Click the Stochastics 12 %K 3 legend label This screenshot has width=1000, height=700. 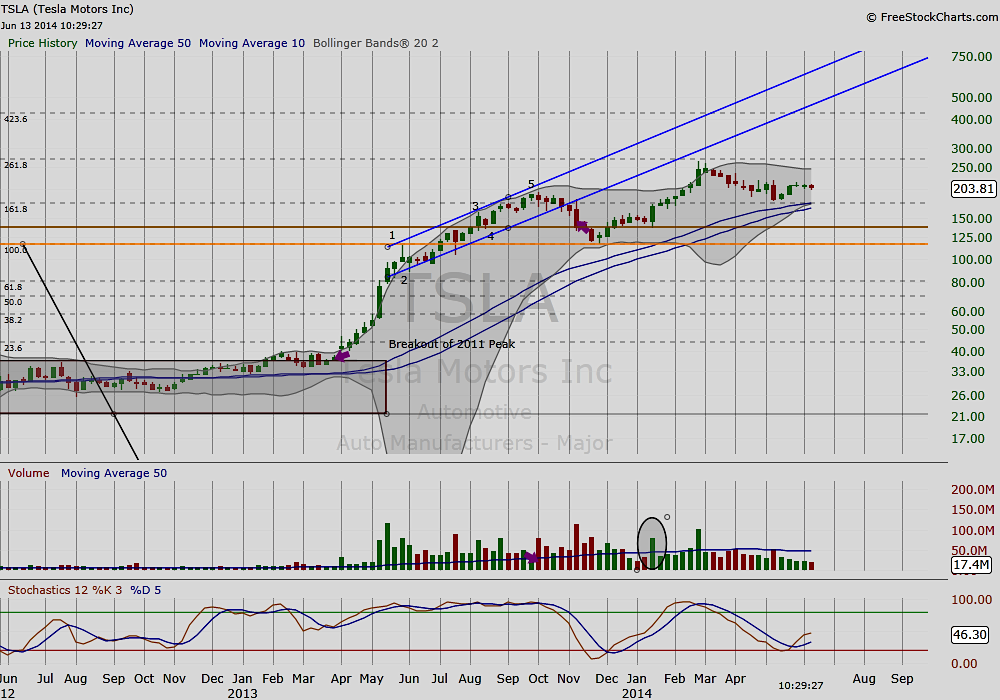click(65, 590)
